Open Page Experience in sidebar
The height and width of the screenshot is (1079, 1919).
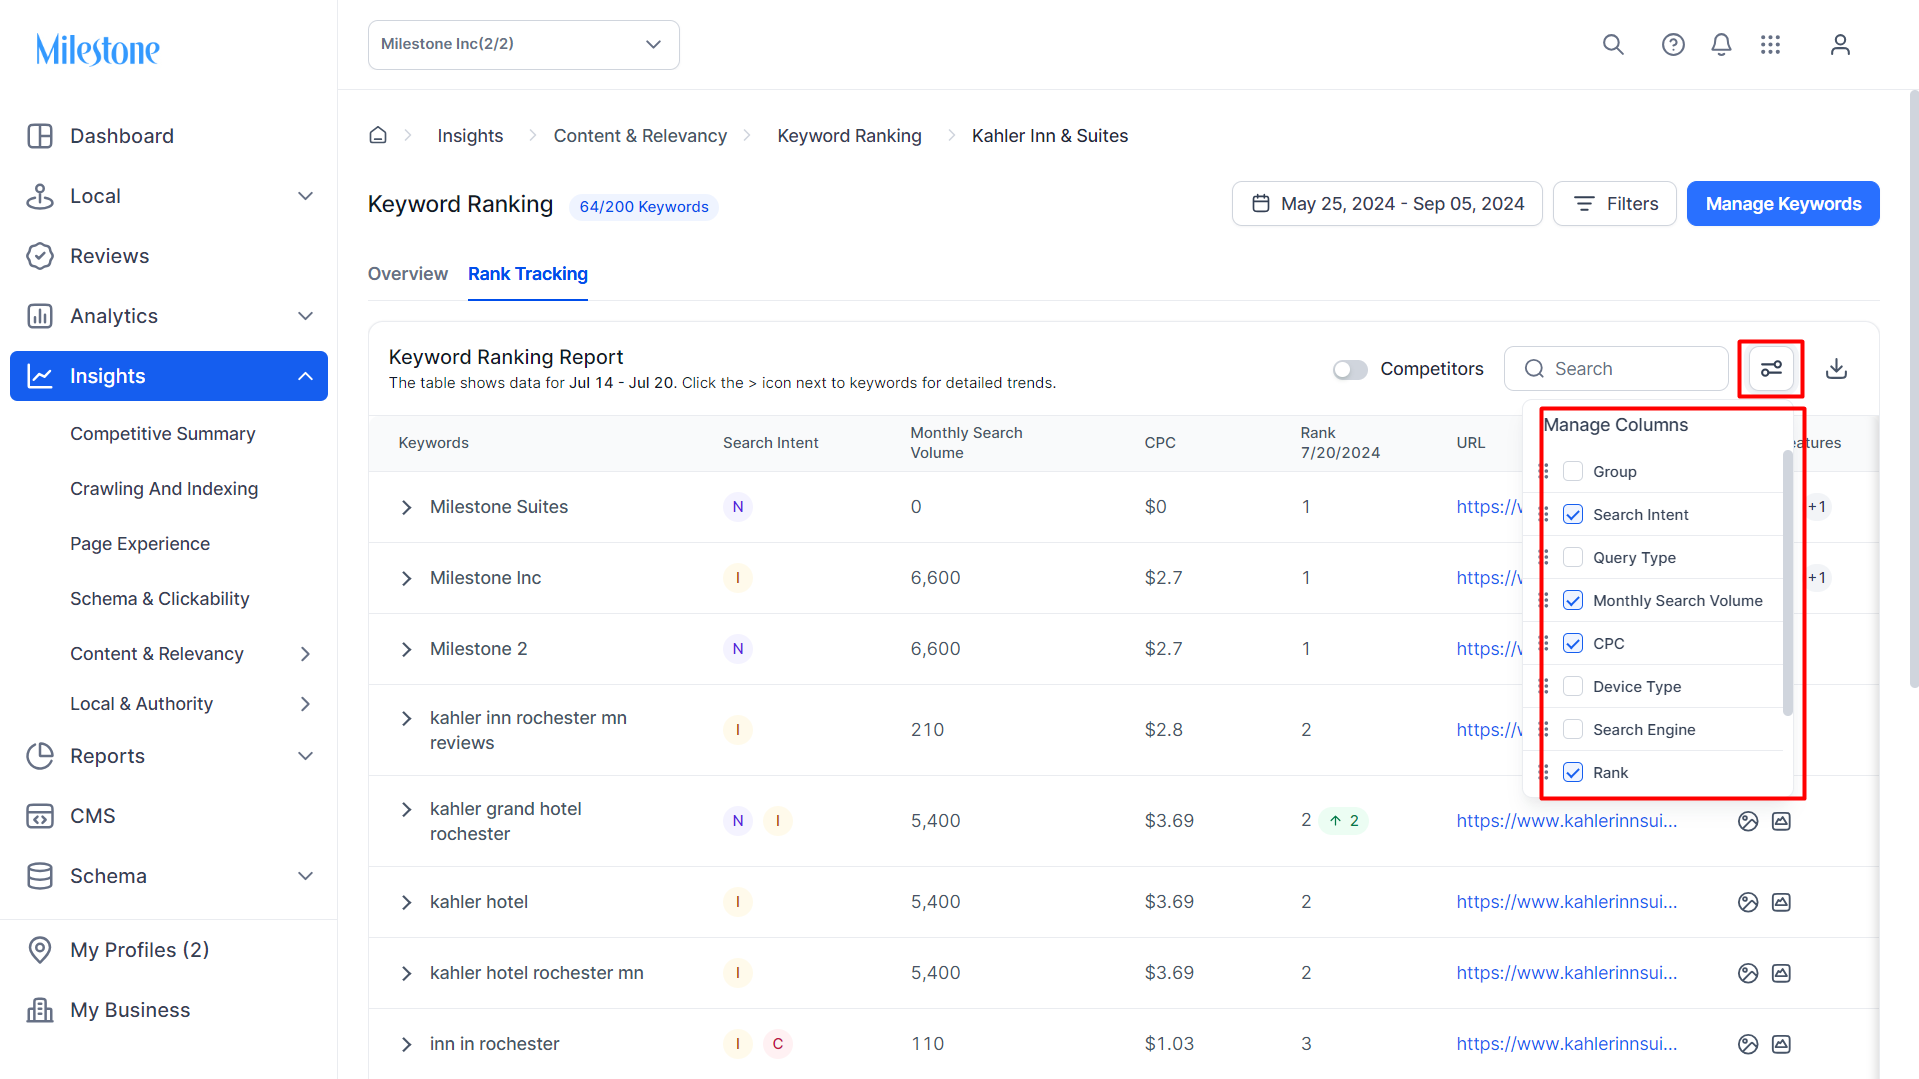(x=140, y=544)
